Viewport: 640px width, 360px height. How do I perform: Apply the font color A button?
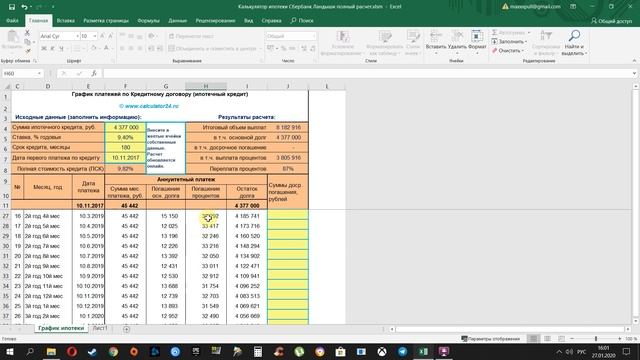[x=106, y=49]
